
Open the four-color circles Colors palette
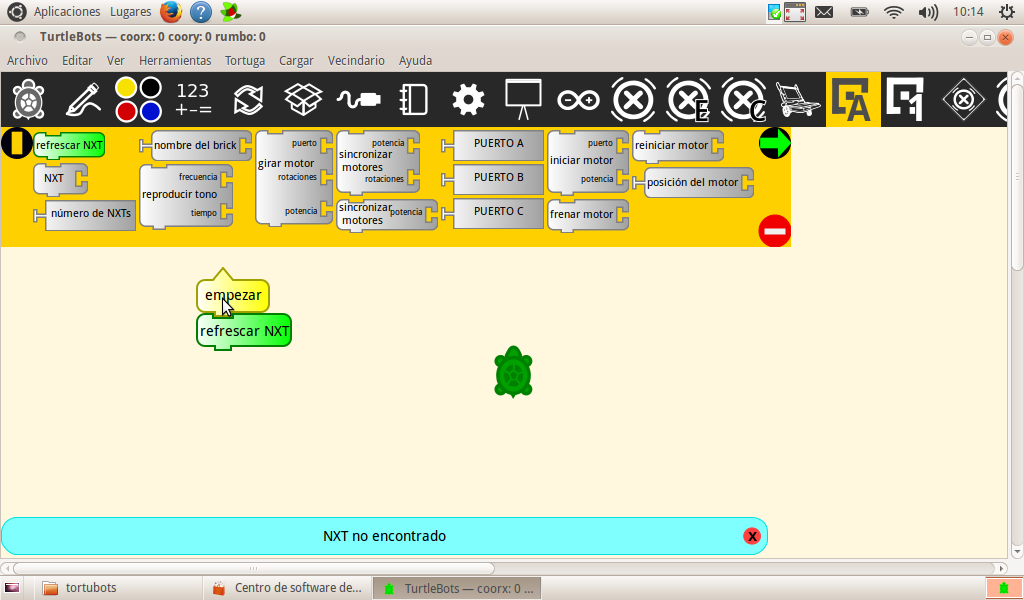138,100
